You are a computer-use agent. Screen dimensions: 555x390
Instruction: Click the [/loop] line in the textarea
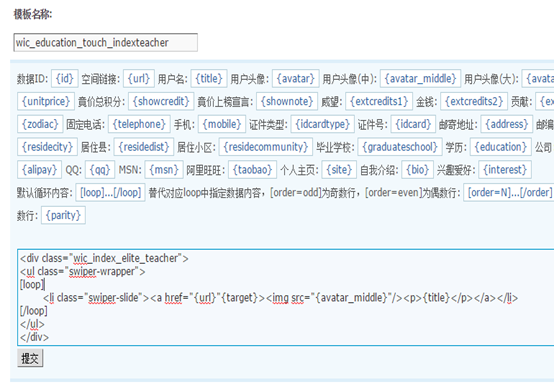pos(34,311)
